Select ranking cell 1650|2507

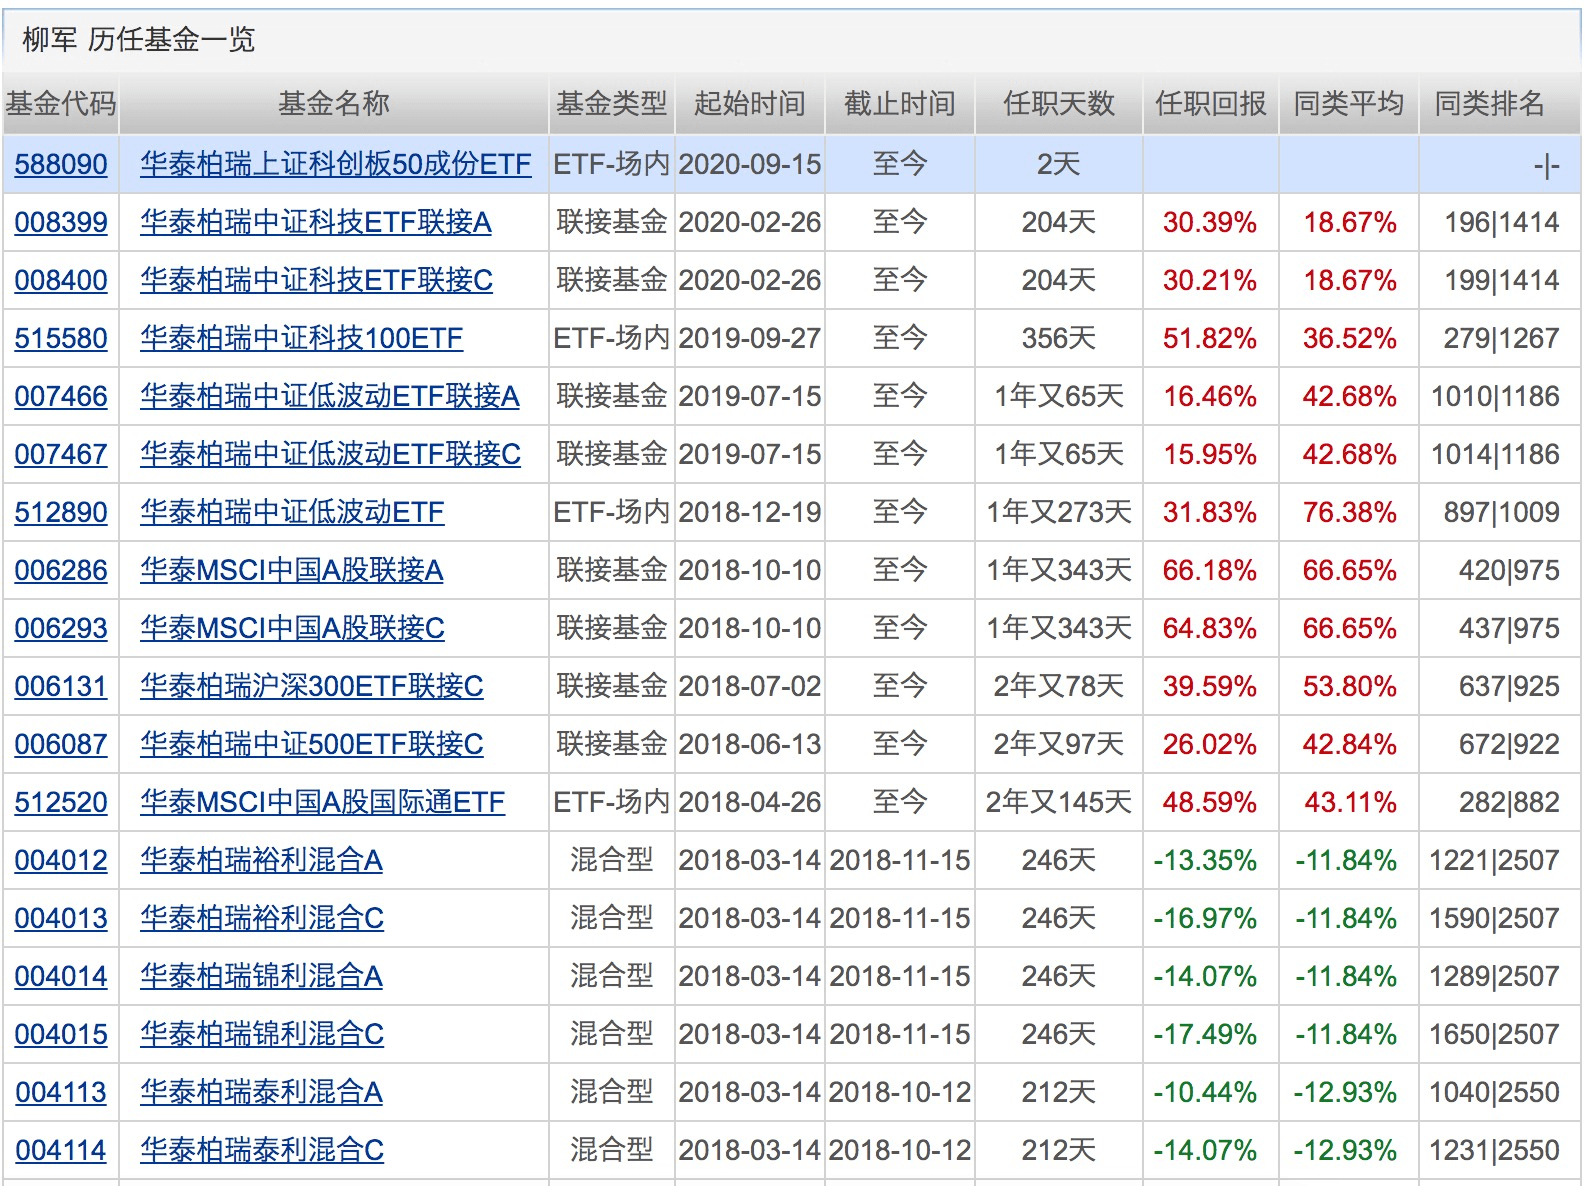click(x=1495, y=1034)
